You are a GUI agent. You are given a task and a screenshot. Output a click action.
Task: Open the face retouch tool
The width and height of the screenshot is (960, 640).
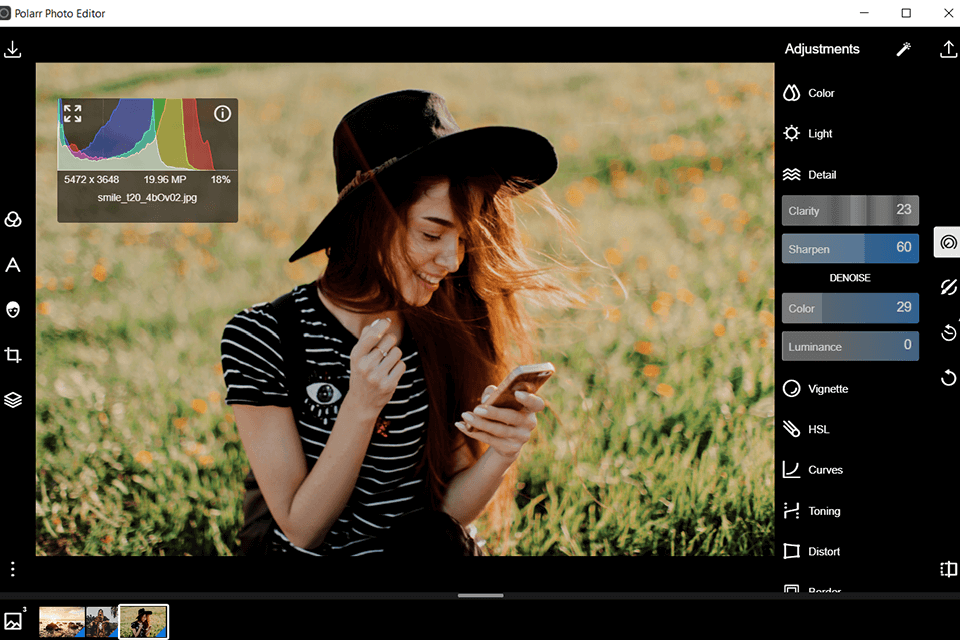[x=13, y=310]
